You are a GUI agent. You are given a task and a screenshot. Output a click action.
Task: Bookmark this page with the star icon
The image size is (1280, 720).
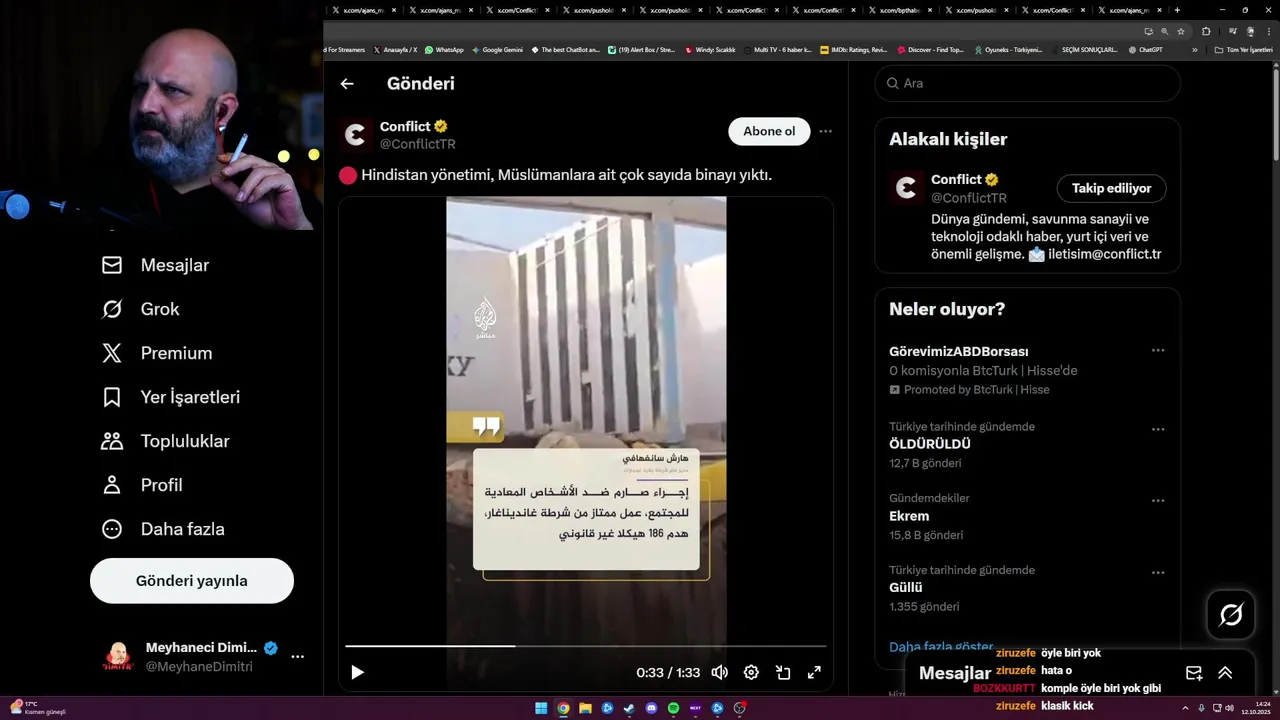[1181, 31]
